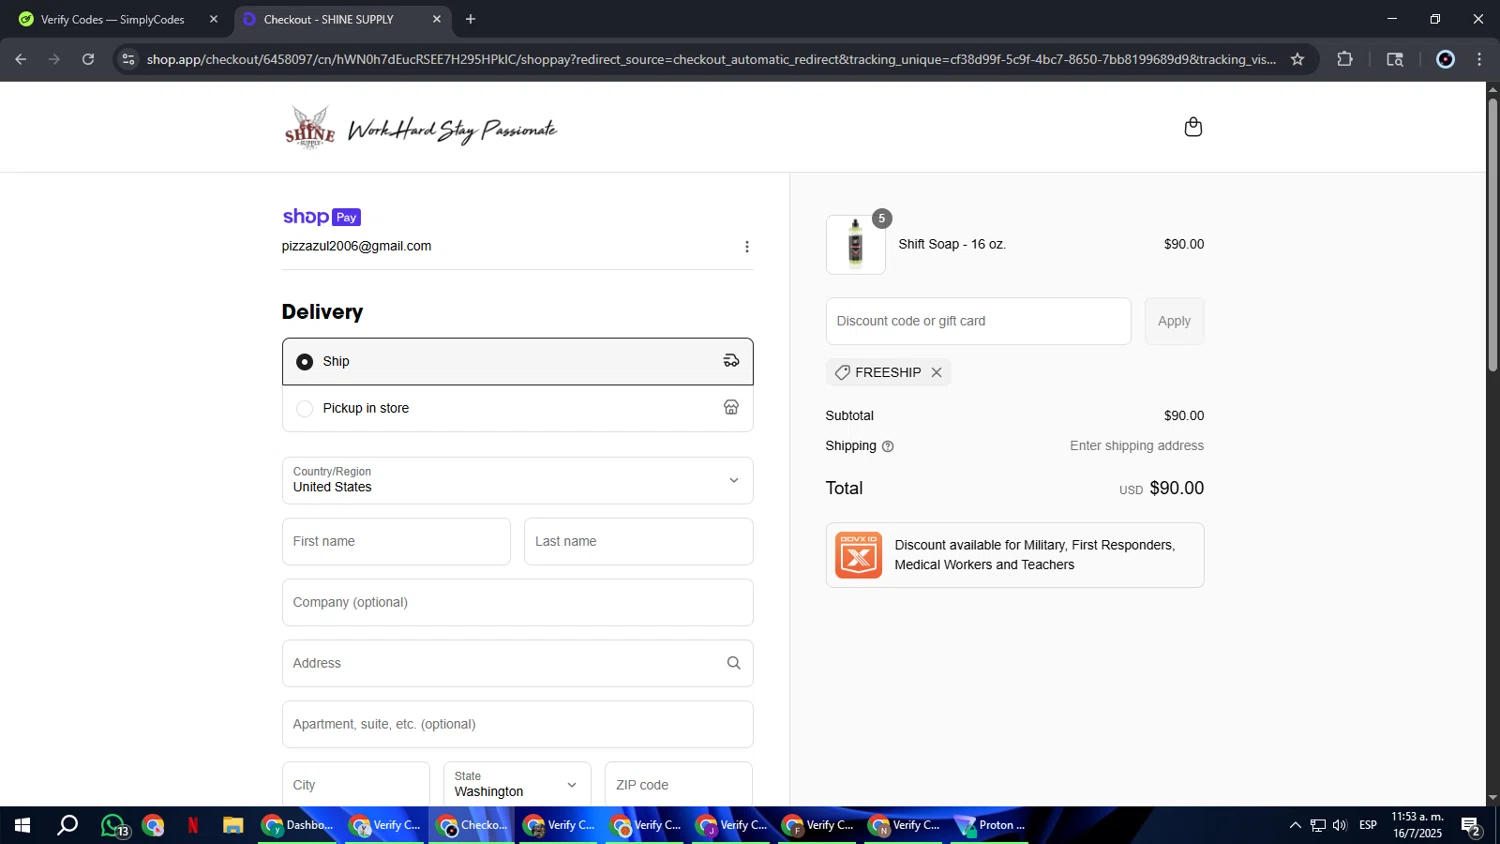Focus the Discount code or gift card field
The width and height of the screenshot is (1500, 844).
tap(978, 321)
